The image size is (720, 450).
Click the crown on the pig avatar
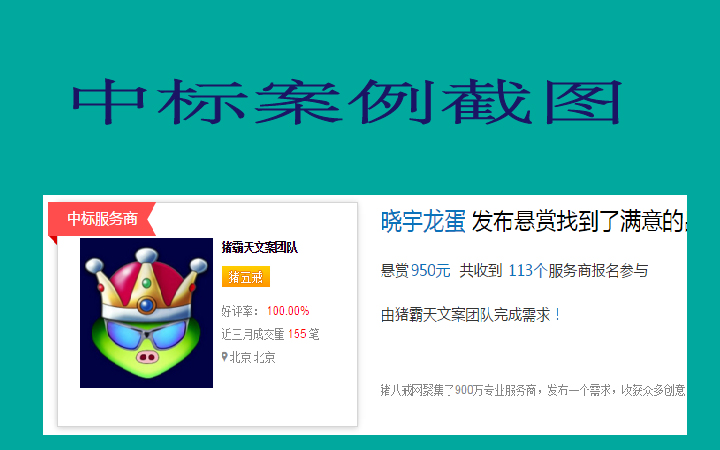[x=146, y=285]
